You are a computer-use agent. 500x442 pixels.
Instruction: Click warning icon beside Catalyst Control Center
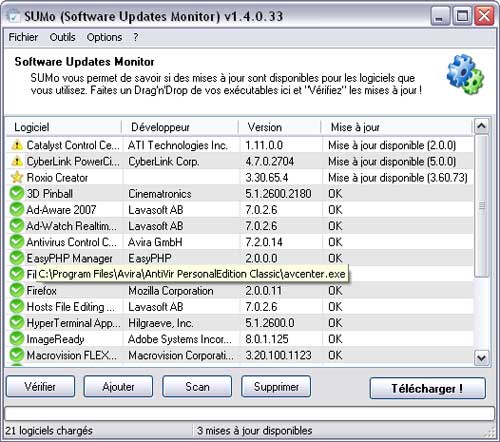click(x=17, y=145)
